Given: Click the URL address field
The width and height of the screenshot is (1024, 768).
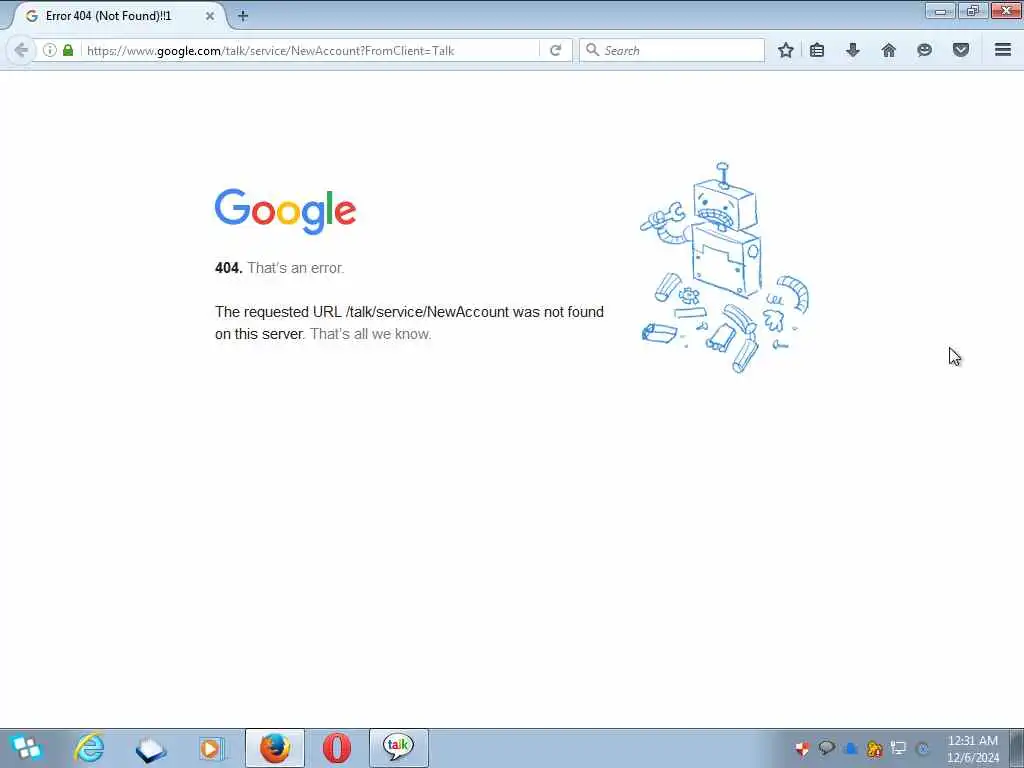Looking at the screenshot, I should 310,50.
